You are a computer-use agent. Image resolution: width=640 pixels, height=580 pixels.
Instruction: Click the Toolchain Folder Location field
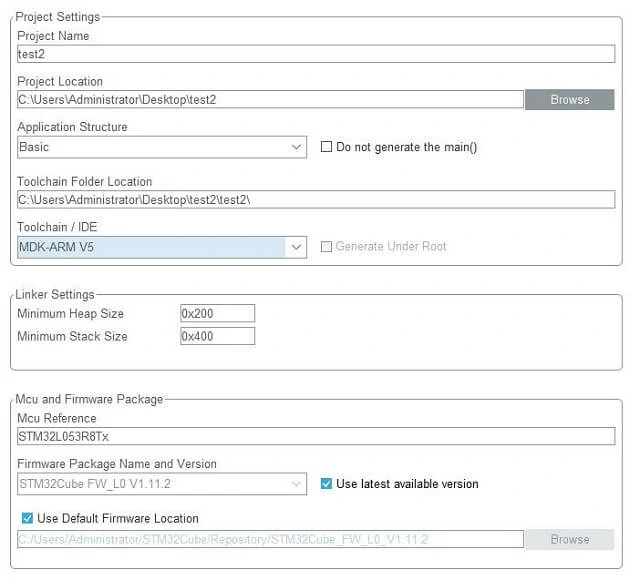[316, 200]
